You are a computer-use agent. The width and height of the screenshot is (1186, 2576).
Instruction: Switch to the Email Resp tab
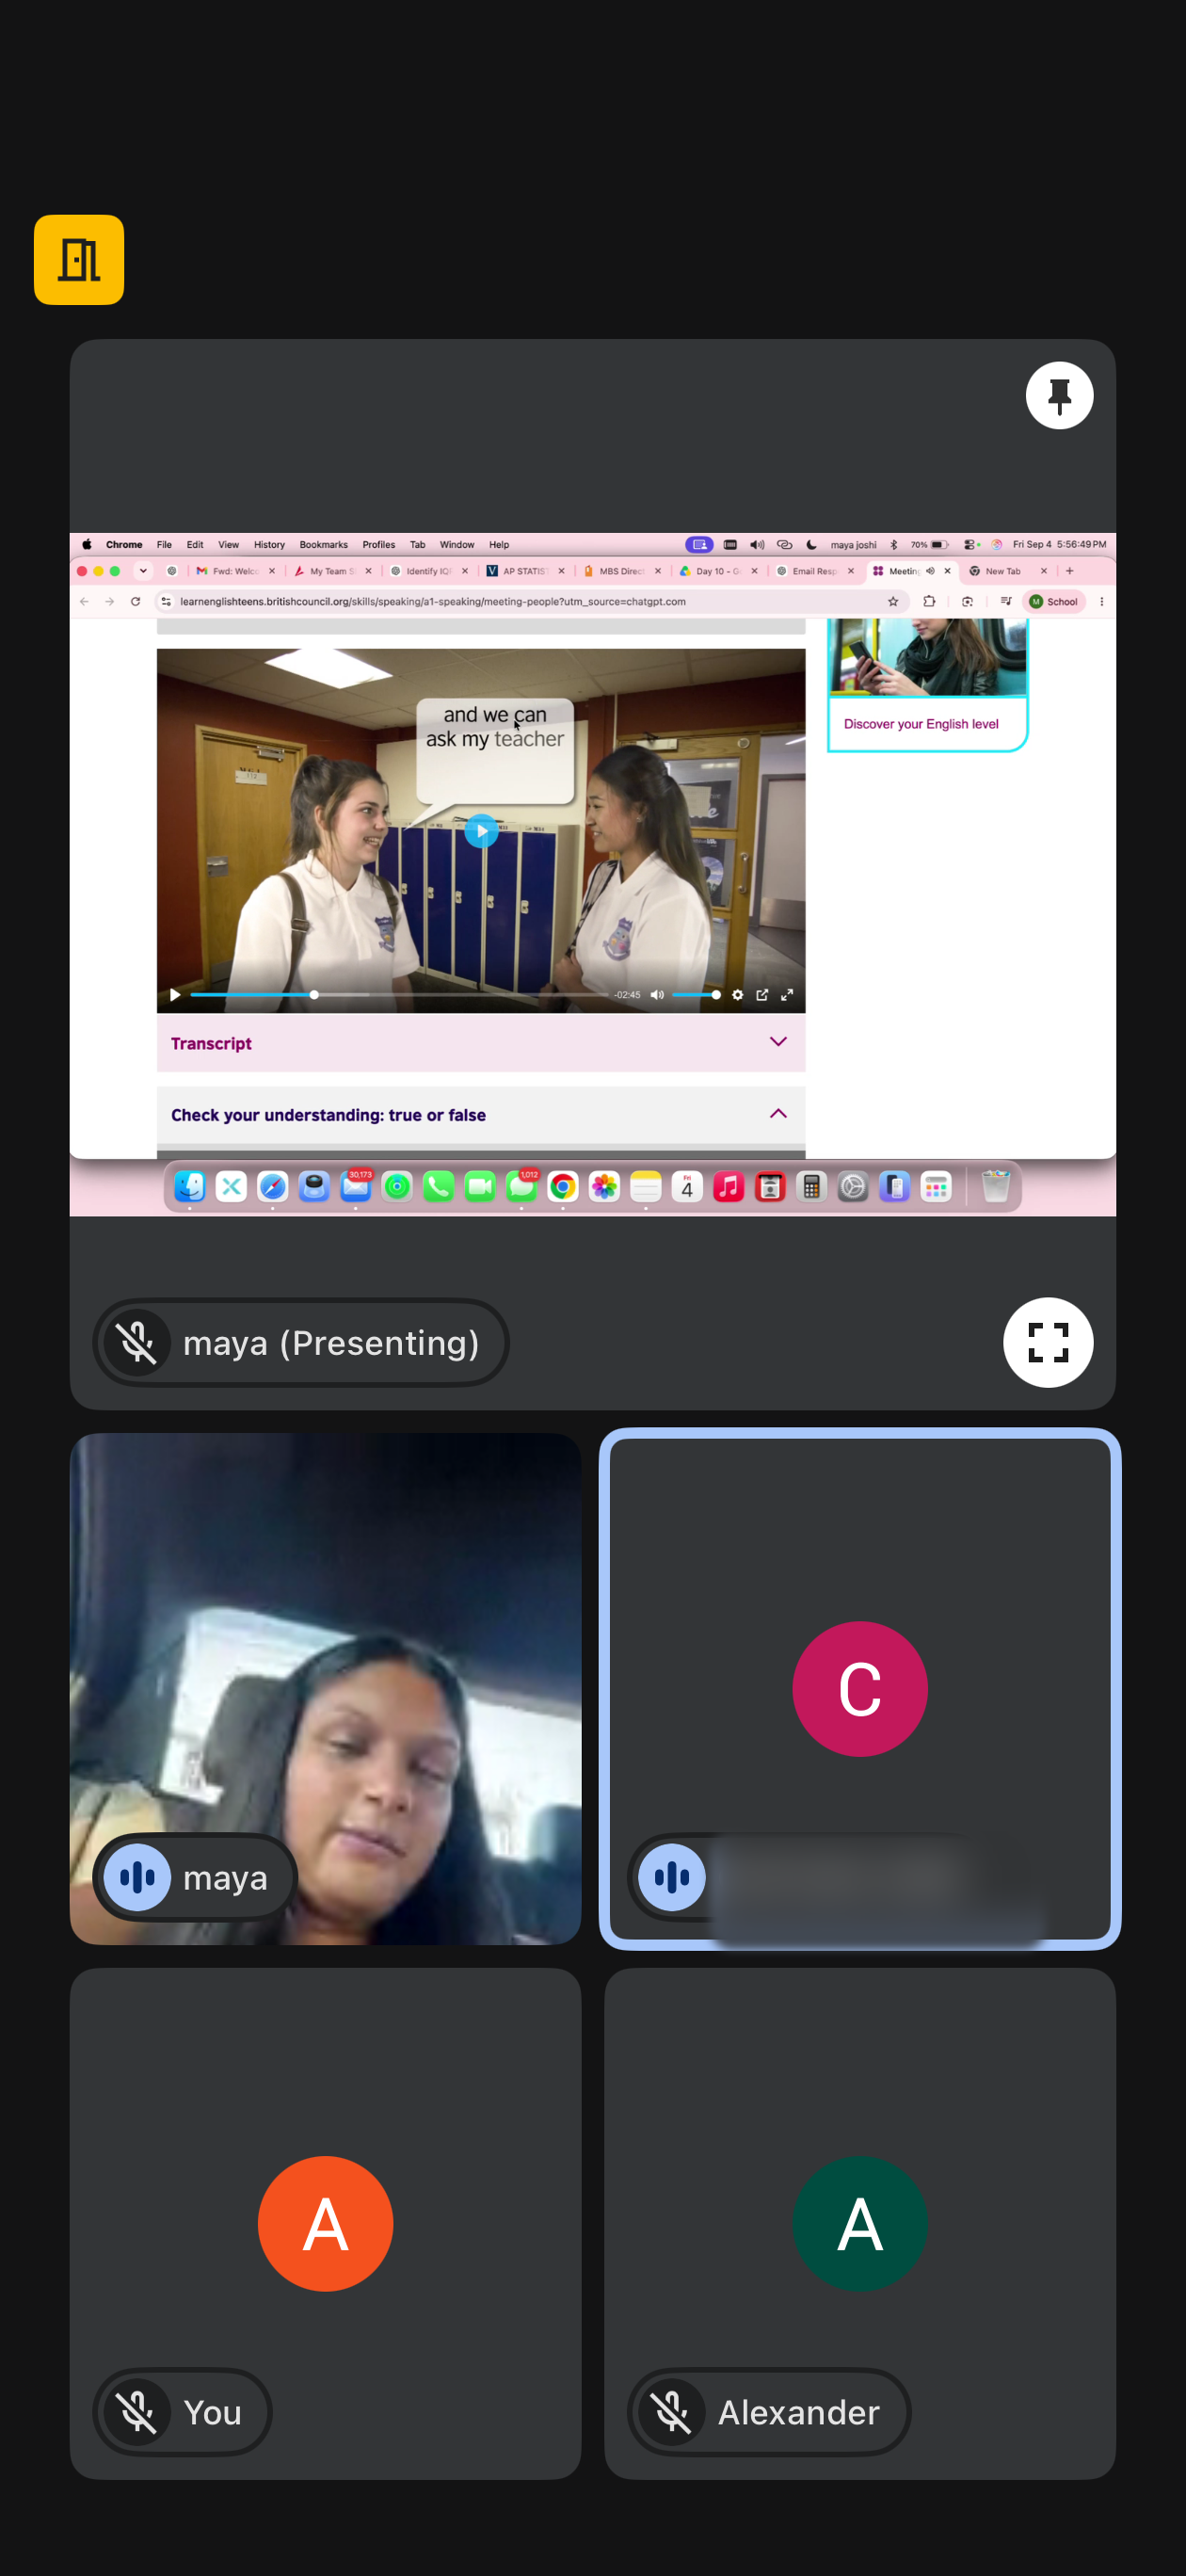point(814,571)
